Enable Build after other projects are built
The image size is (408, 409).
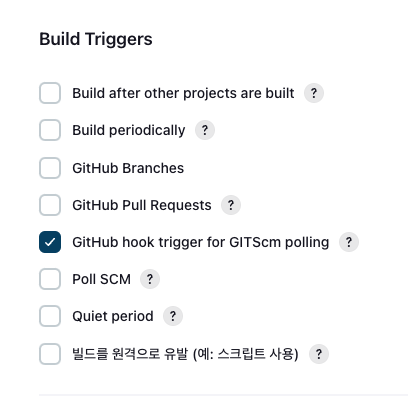coord(50,93)
